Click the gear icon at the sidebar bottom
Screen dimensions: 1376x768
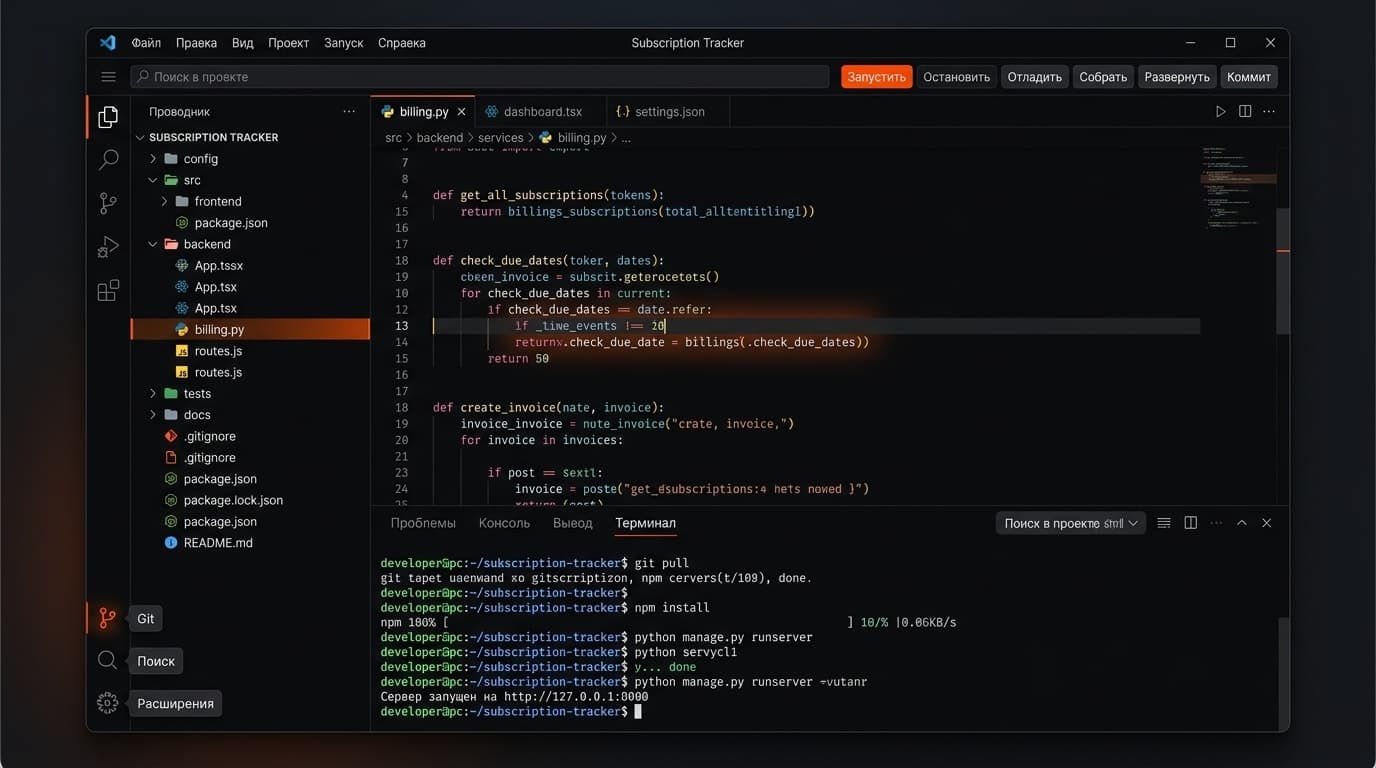(108, 703)
